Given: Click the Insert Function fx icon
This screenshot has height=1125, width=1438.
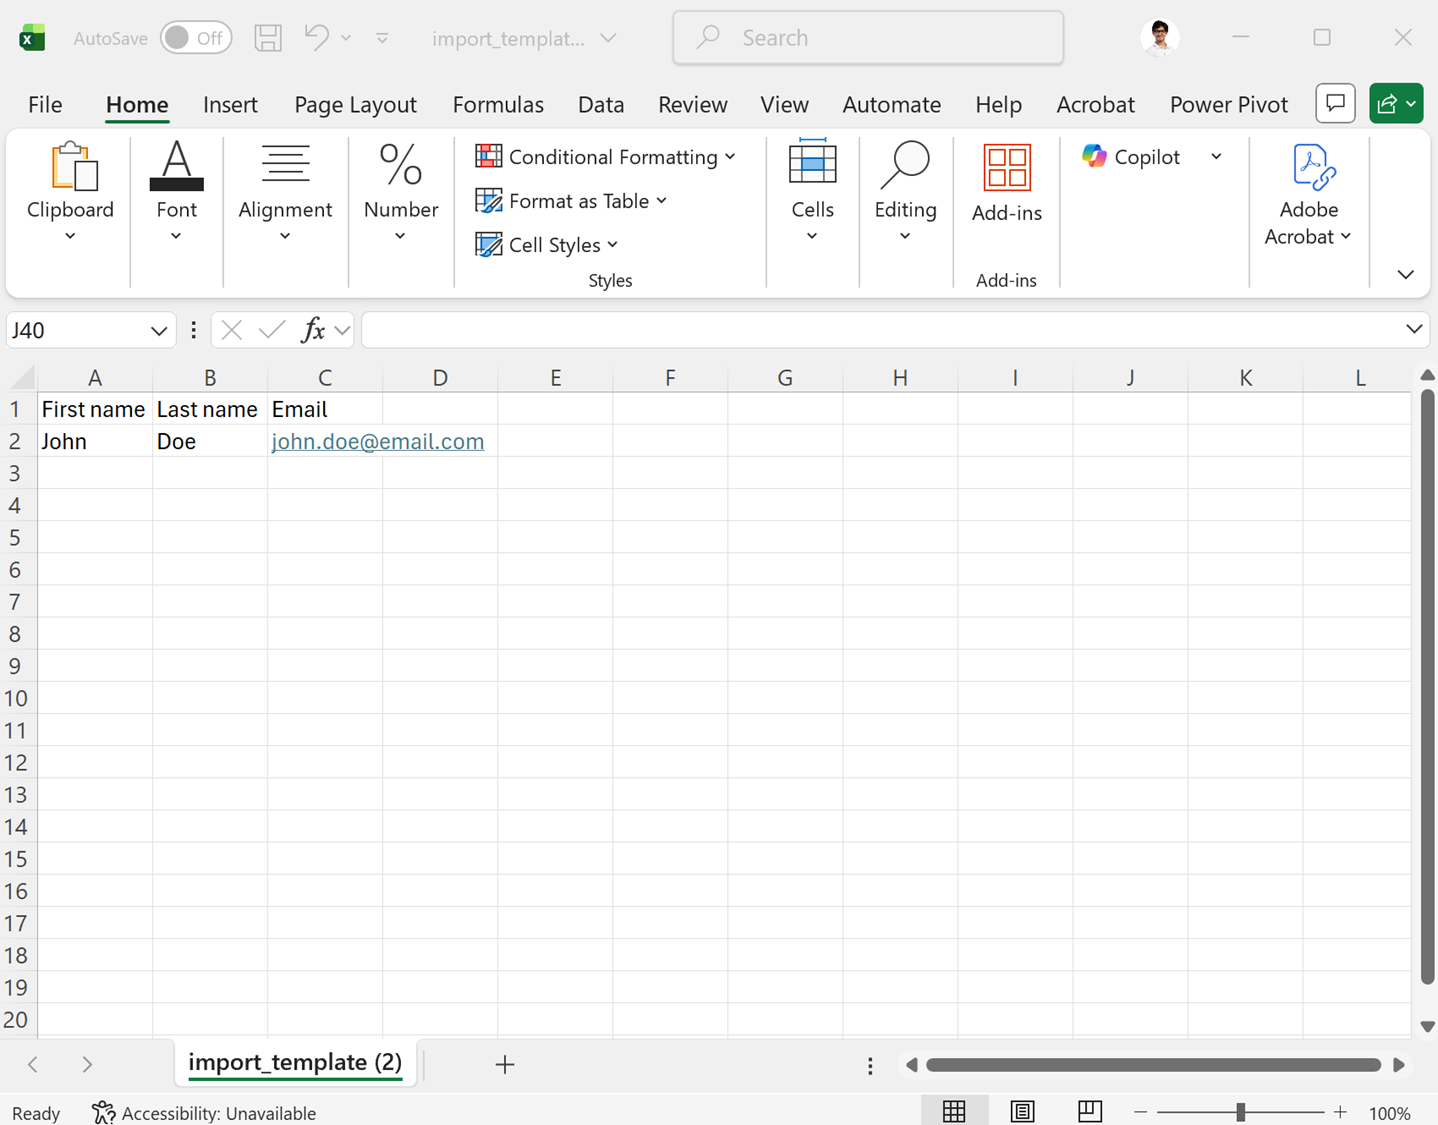Looking at the screenshot, I should [313, 330].
